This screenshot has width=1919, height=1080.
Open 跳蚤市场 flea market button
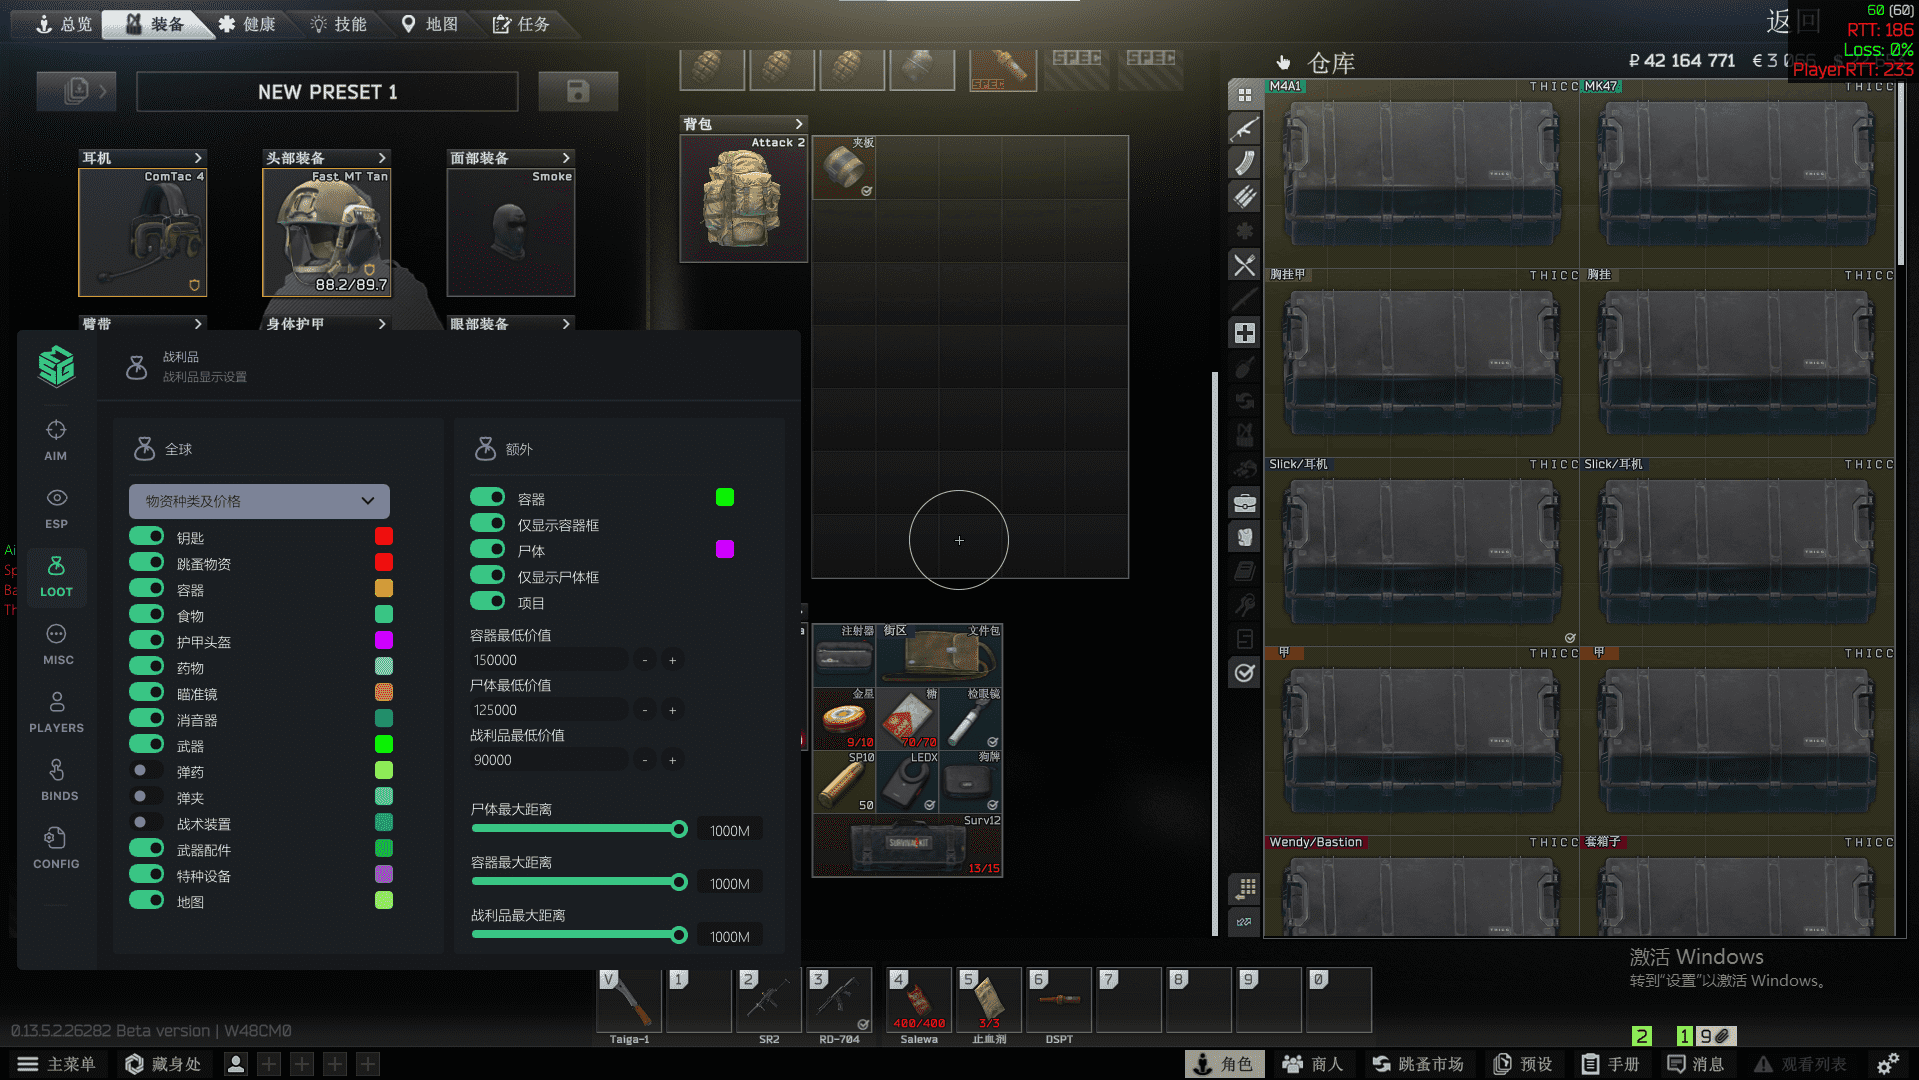click(x=1418, y=1064)
